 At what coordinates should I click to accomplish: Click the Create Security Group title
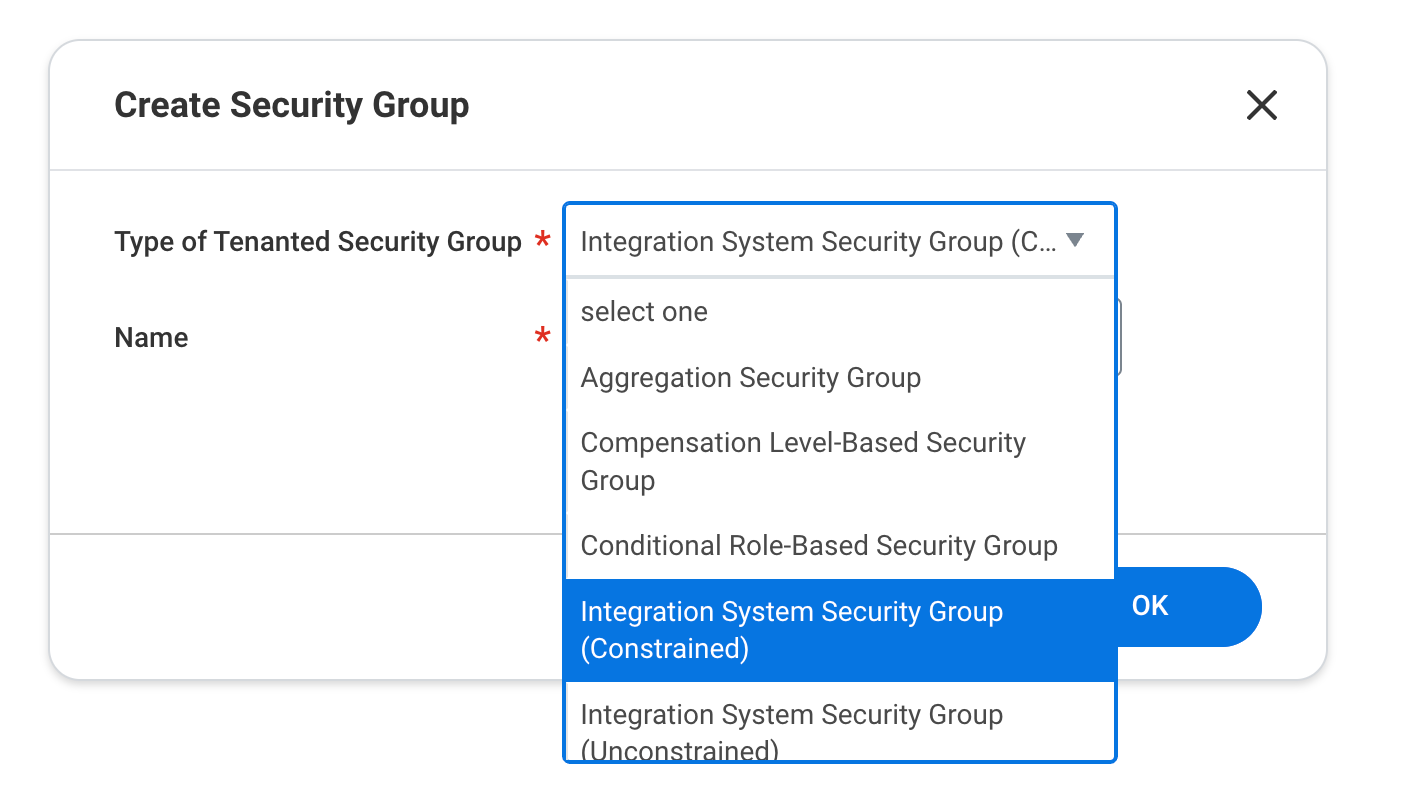pos(291,105)
